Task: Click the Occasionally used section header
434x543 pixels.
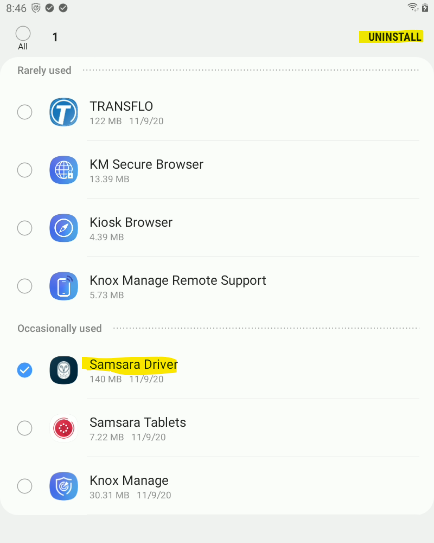Action: point(60,328)
